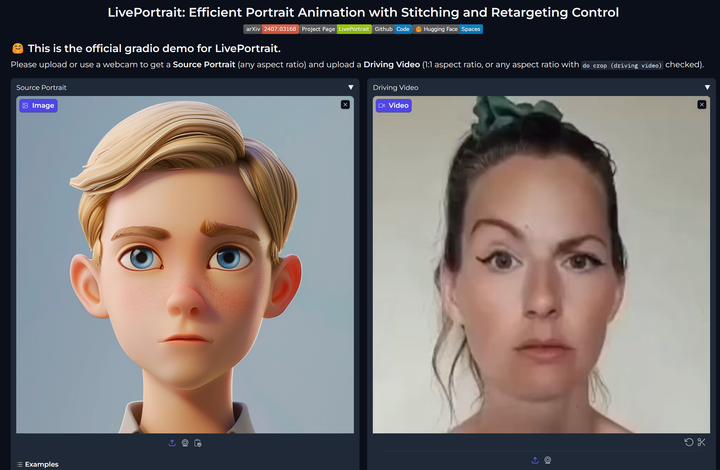Click the Video label badge

pyautogui.click(x=394, y=106)
